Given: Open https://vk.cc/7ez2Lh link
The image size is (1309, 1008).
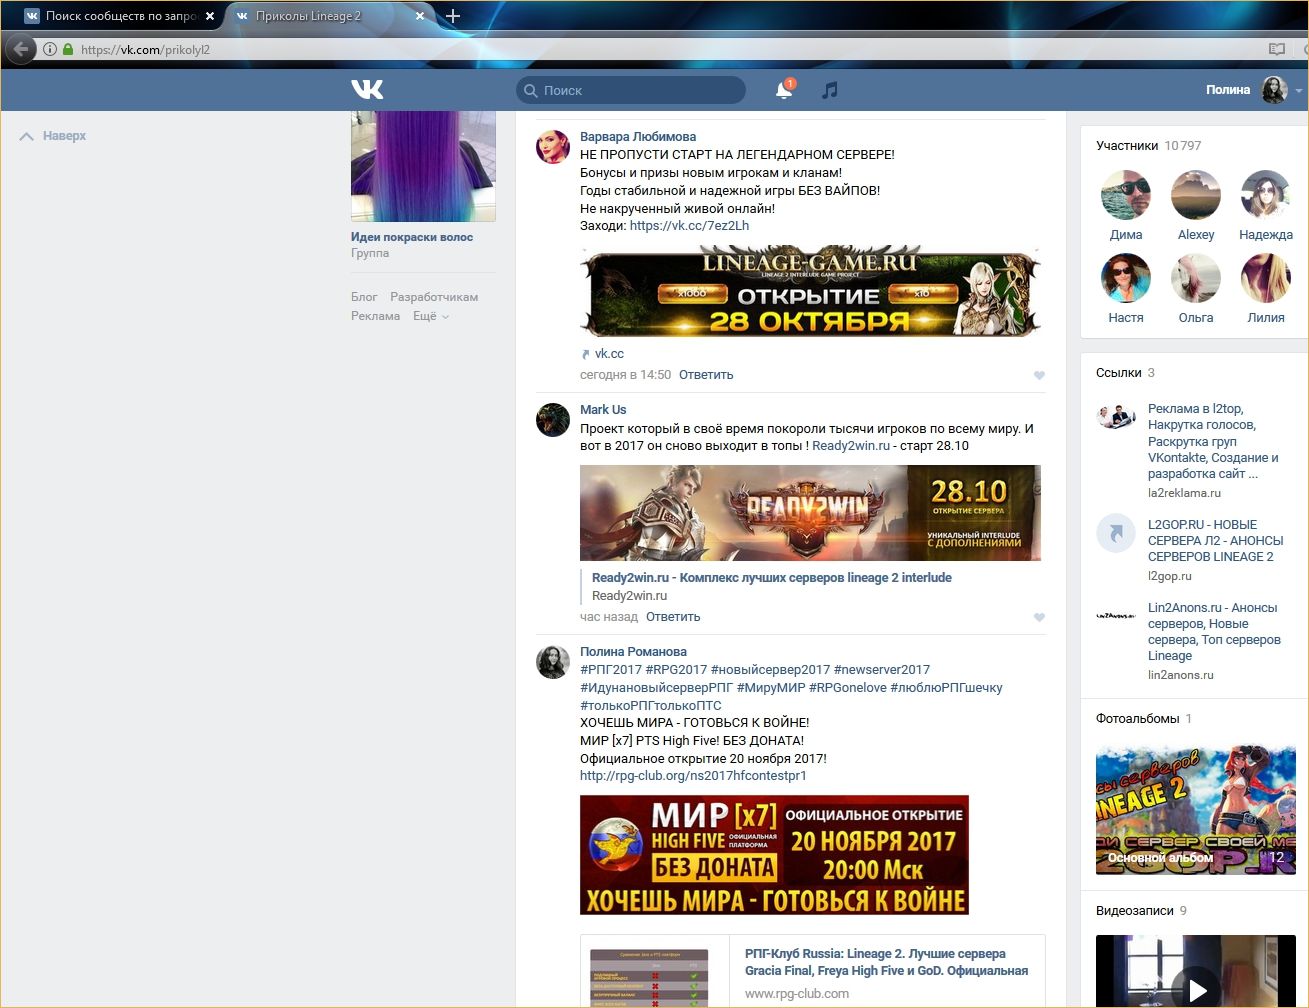Looking at the screenshot, I should [689, 226].
